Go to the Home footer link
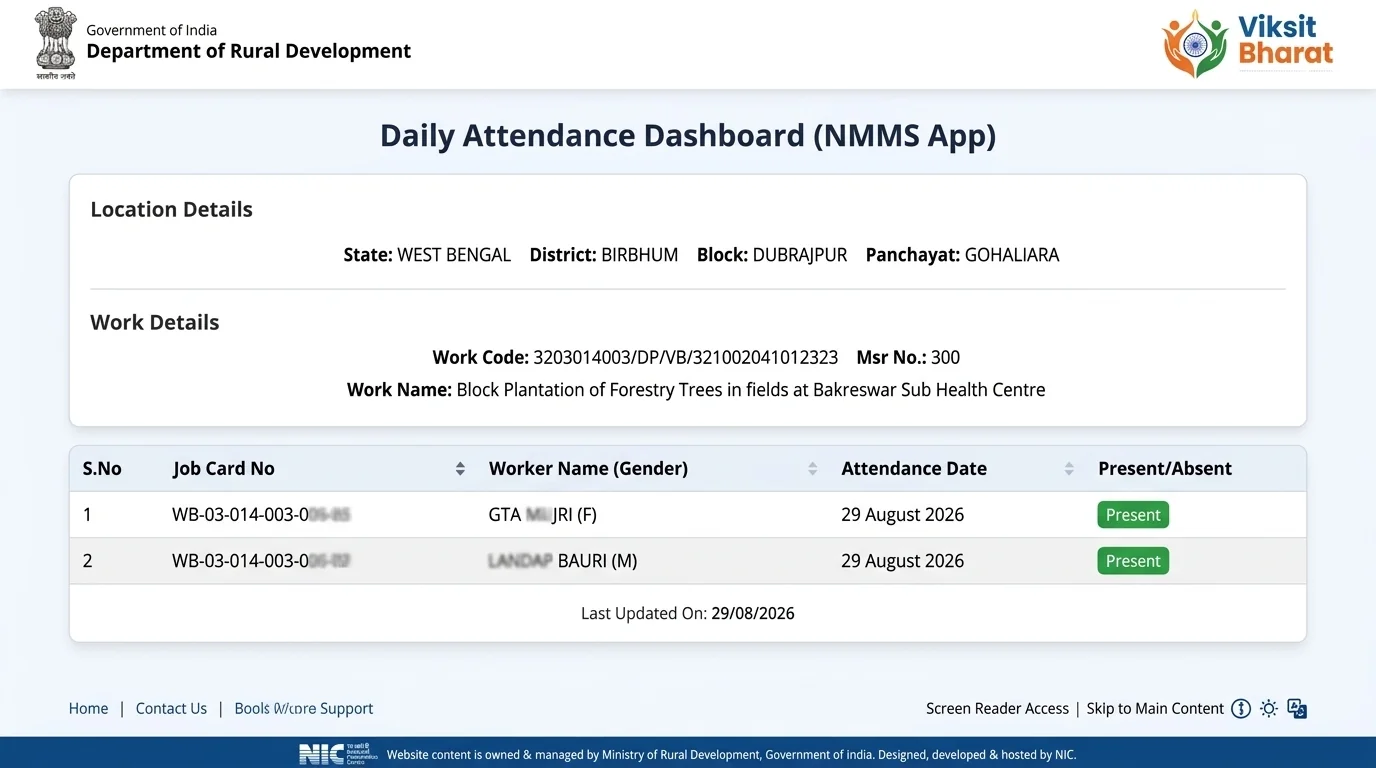The height and width of the screenshot is (768, 1376). [x=88, y=709]
